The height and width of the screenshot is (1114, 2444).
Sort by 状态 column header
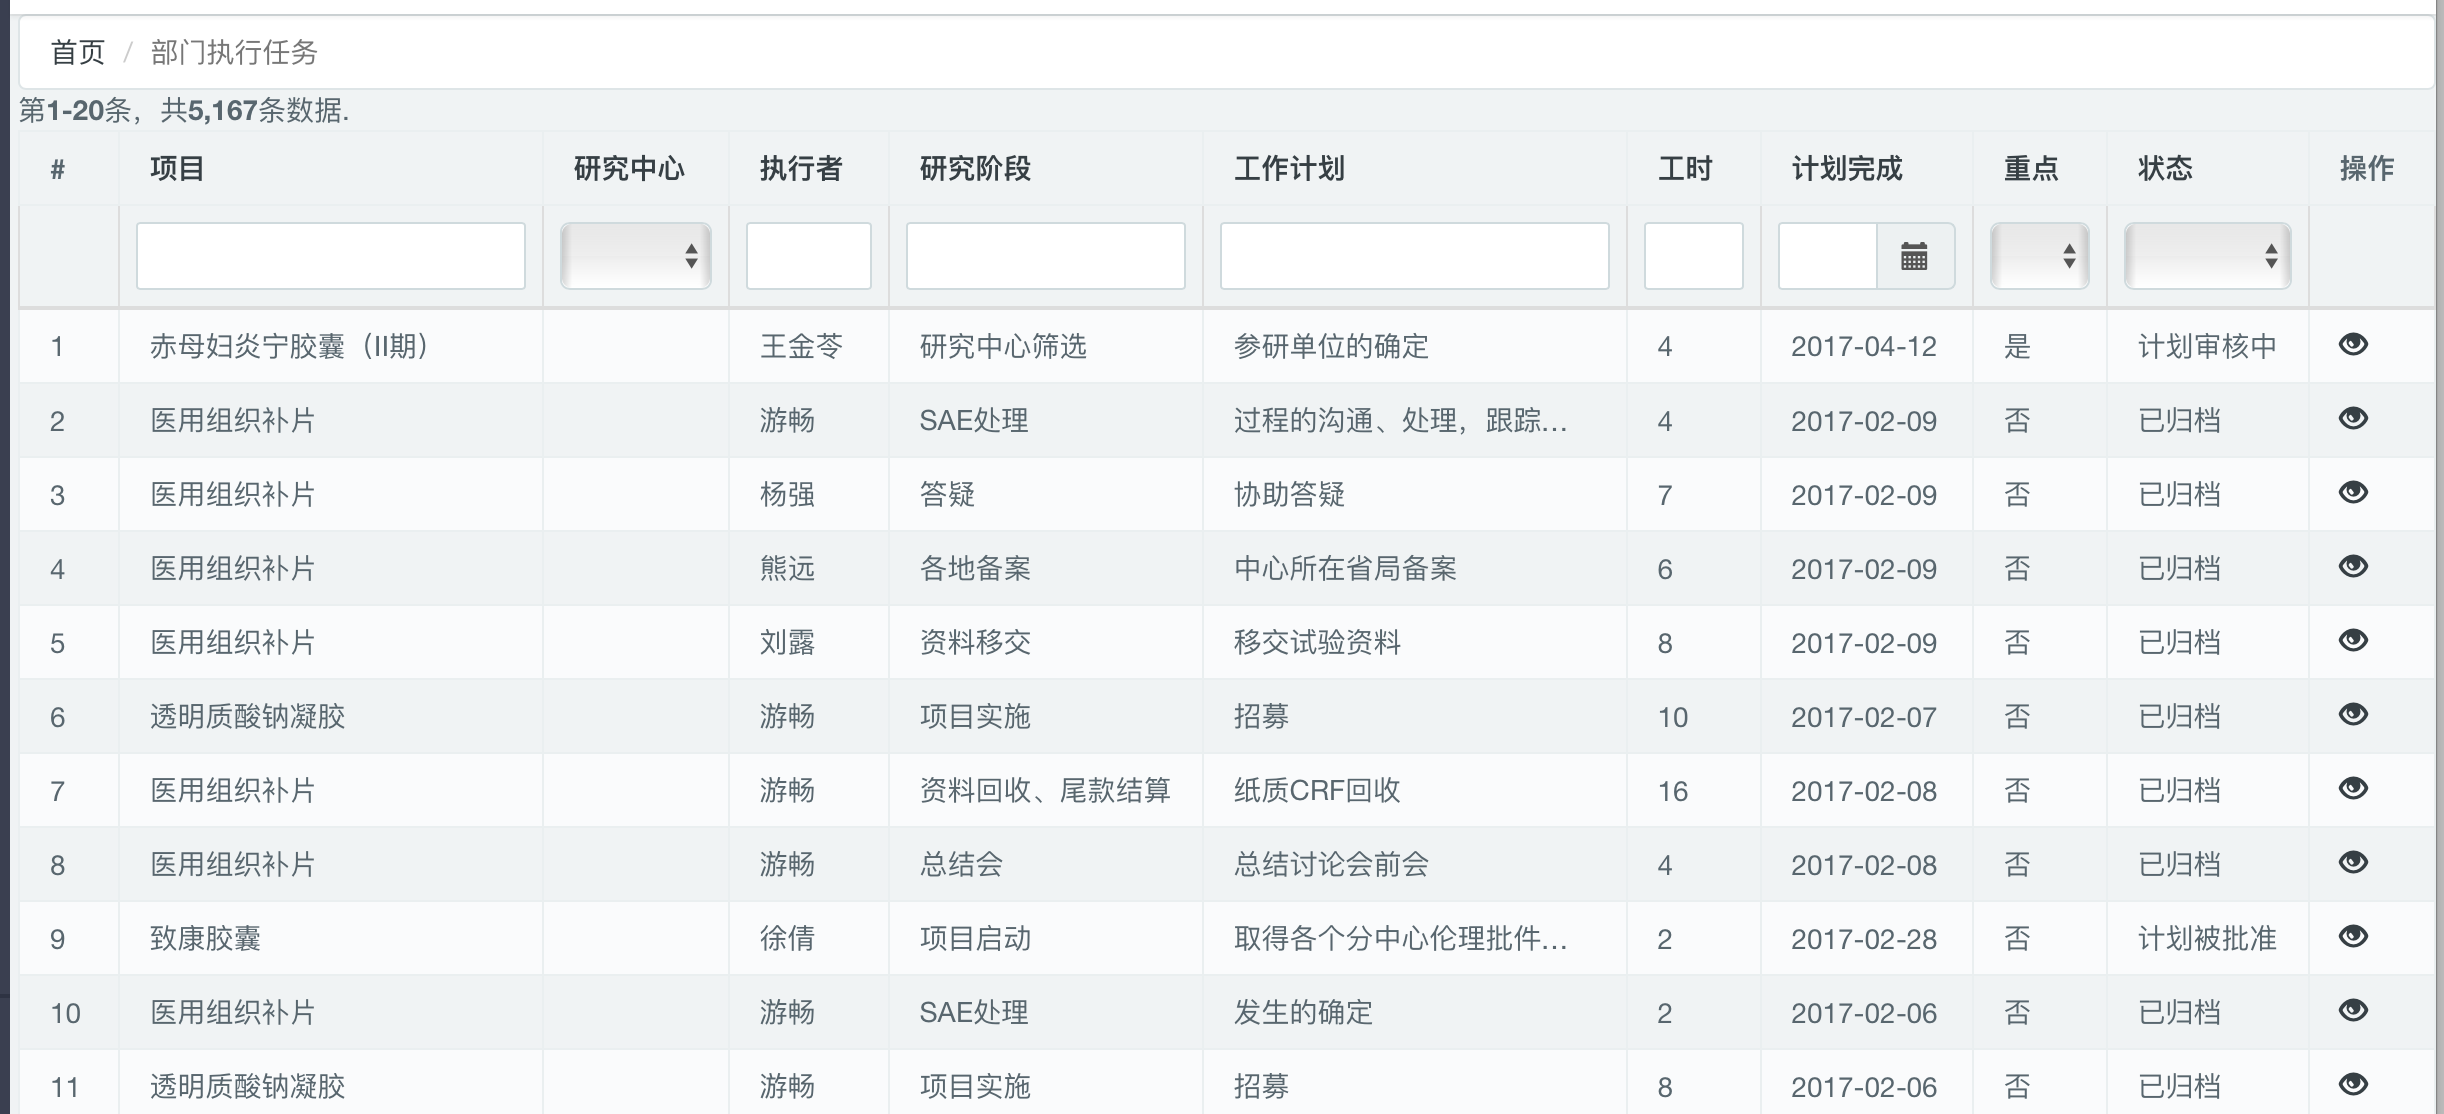point(2165,168)
